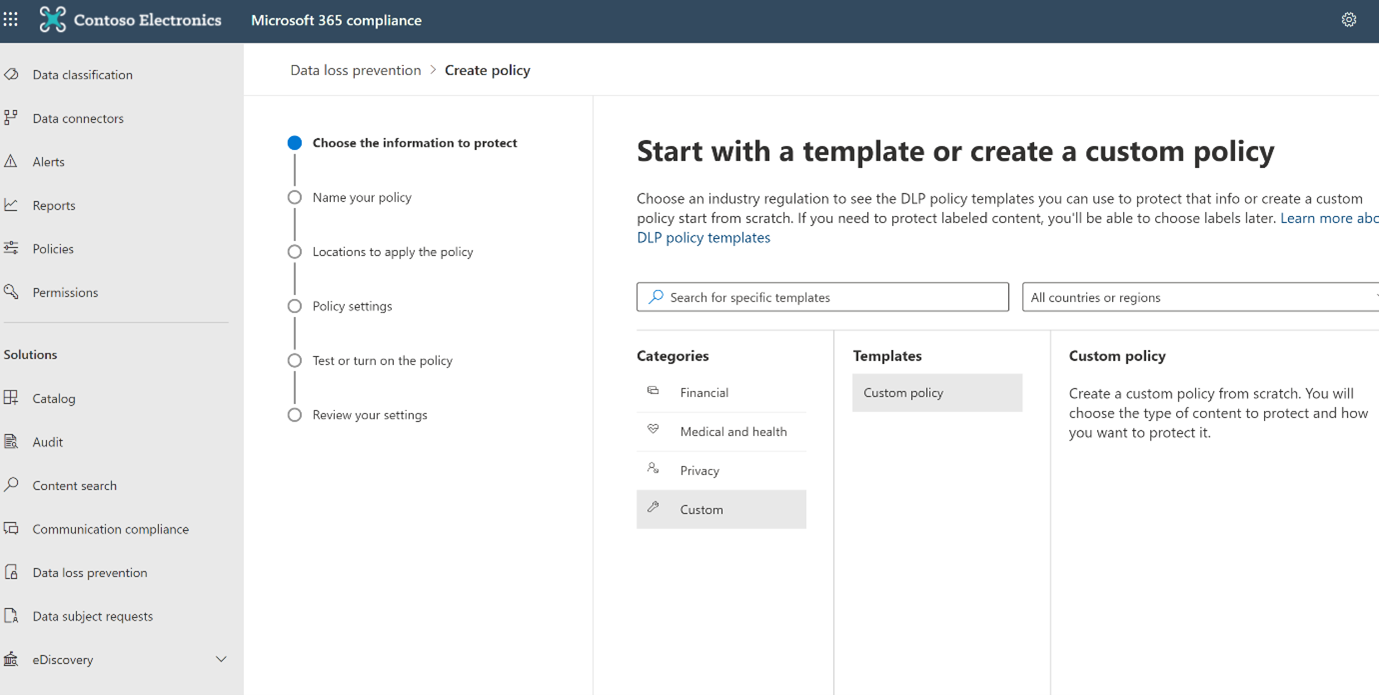This screenshot has height=695, width=1379.
Task: Choose the Custom category
Action: (x=721, y=510)
